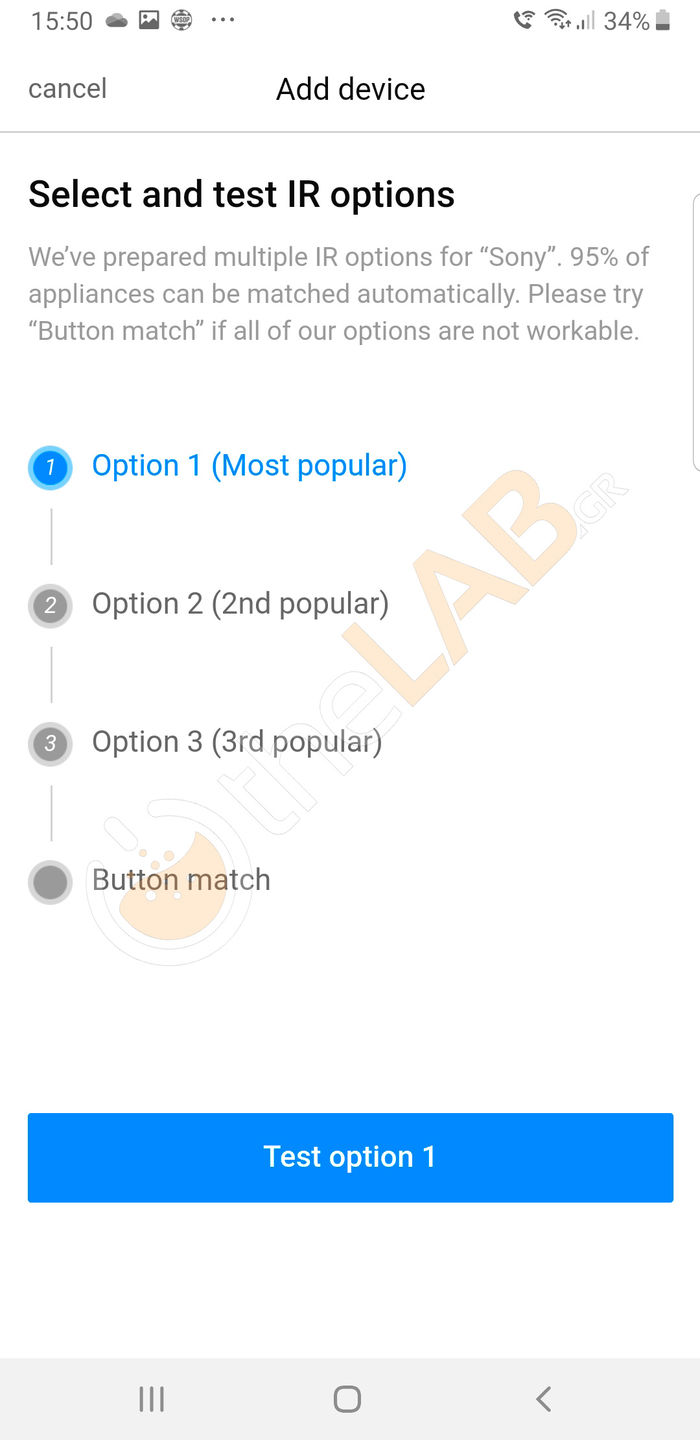Select the Button match radio circle
The height and width of the screenshot is (1440, 700).
pos(50,881)
